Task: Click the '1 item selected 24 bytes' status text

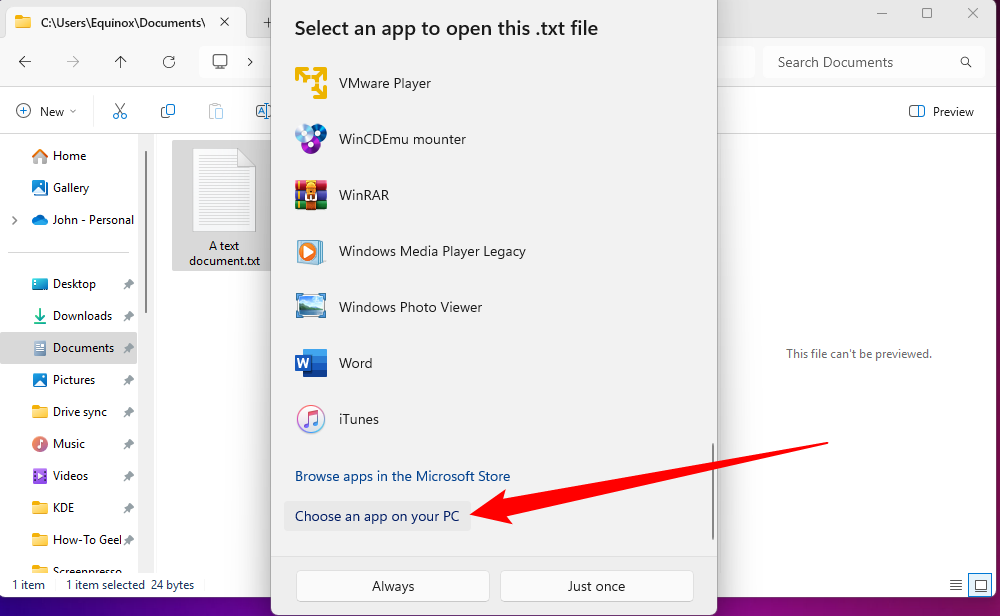Action: pyautogui.click(x=130, y=585)
